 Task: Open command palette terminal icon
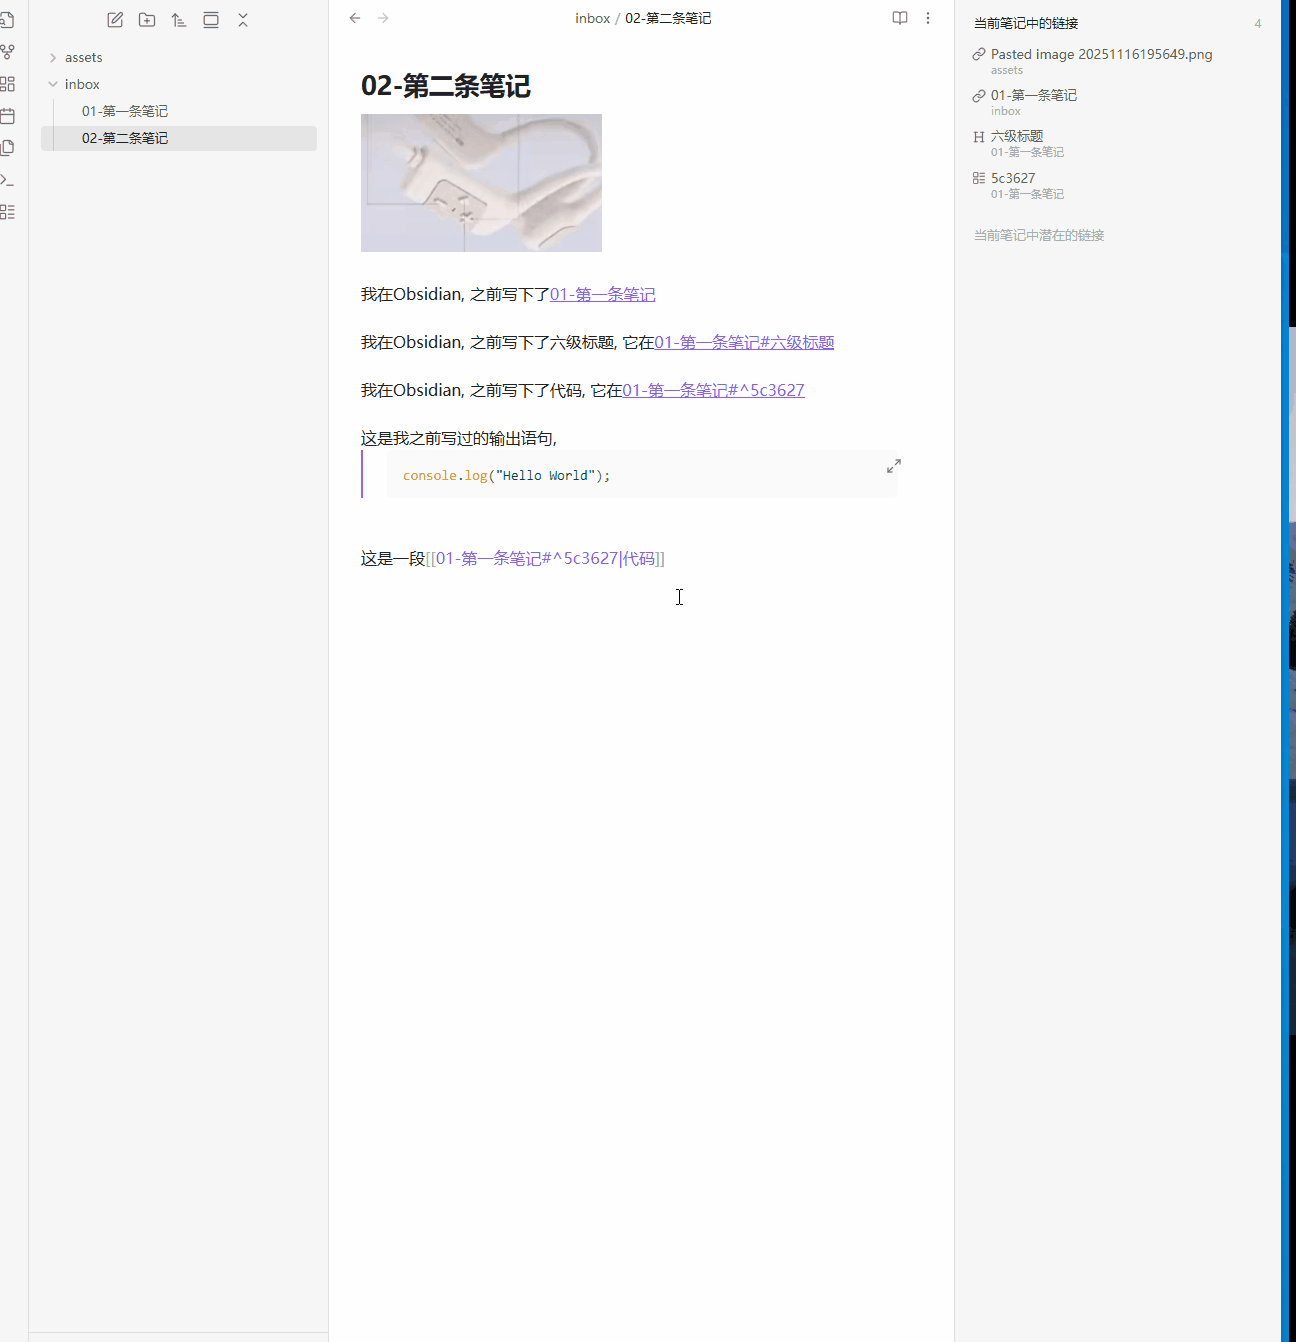pos(8,180)
